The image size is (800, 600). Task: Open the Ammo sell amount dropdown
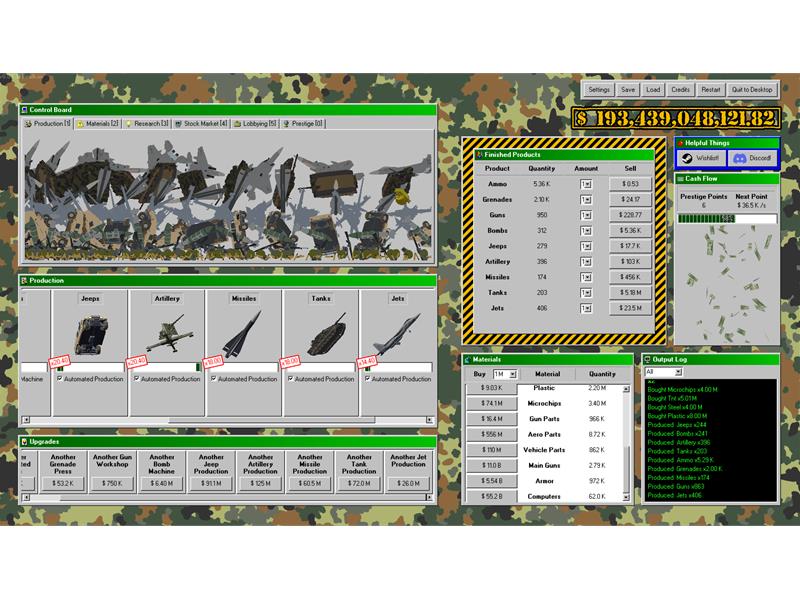point(586,184)
